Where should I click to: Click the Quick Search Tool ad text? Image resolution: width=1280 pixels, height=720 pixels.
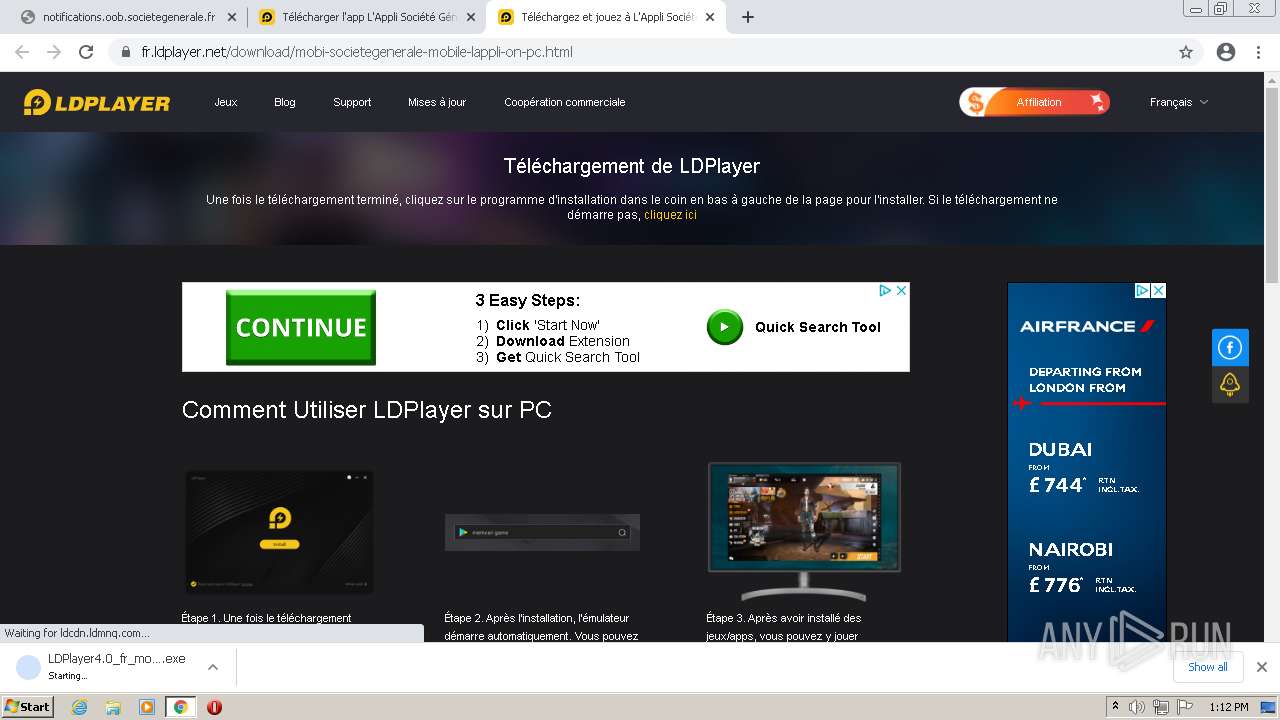coord(818,327)
